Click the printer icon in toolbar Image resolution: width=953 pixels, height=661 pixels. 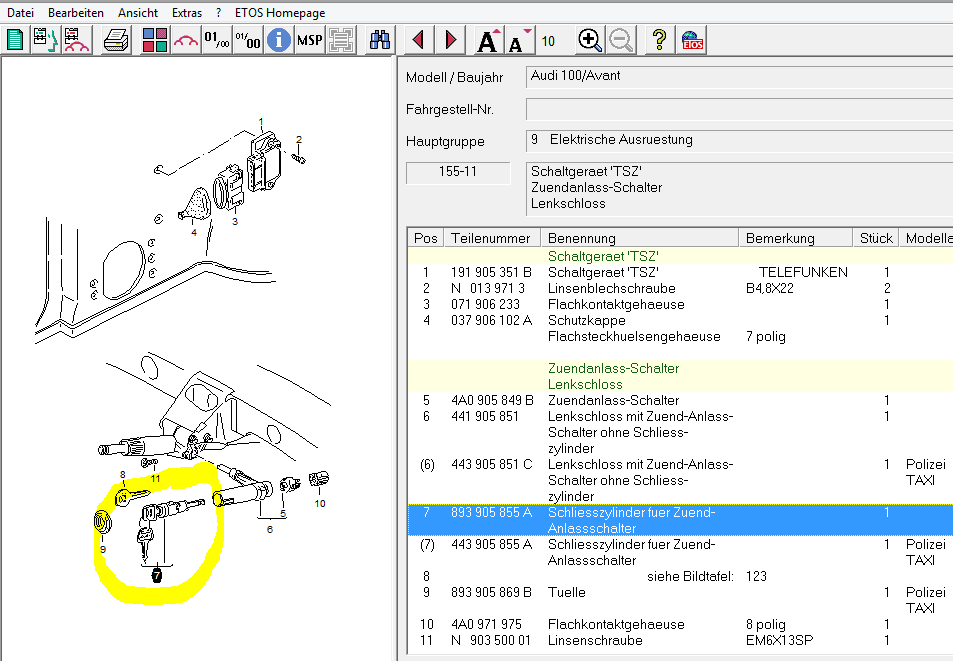(116, 40)
